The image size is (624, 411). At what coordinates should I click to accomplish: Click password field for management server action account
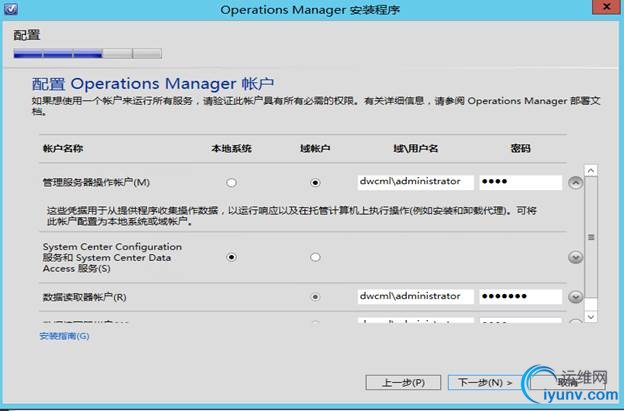[521, 182]
